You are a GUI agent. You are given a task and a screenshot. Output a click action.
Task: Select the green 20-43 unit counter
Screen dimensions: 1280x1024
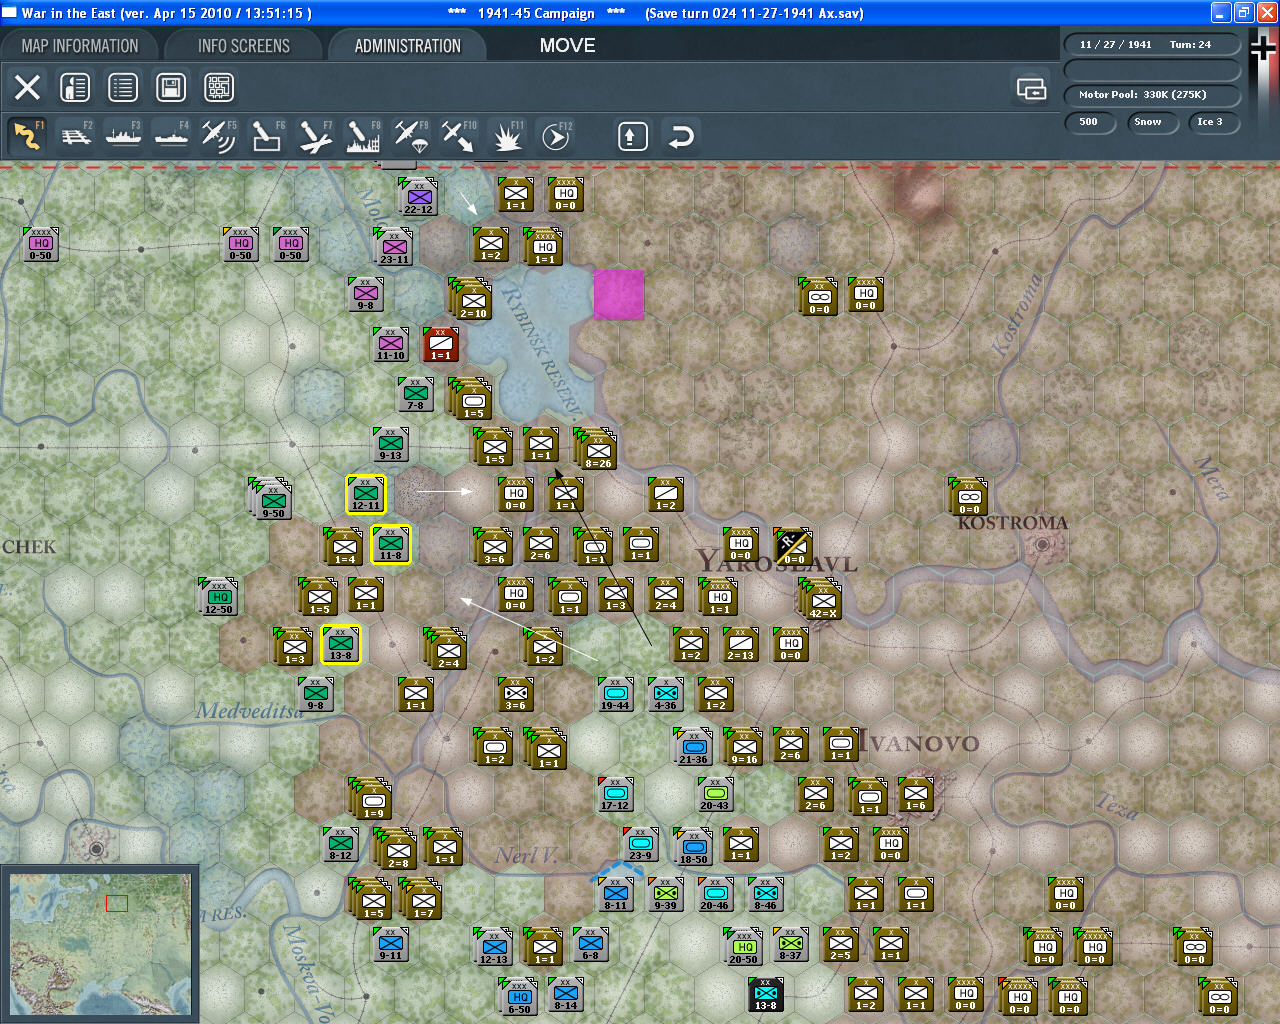point(715,794)
